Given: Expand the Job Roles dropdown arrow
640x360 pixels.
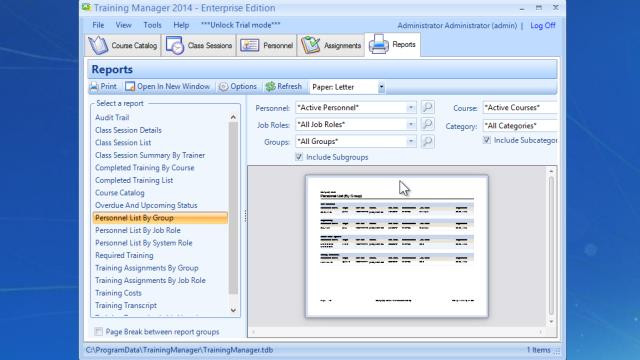Looking at the screenshot, I should [x=411, y=124].
